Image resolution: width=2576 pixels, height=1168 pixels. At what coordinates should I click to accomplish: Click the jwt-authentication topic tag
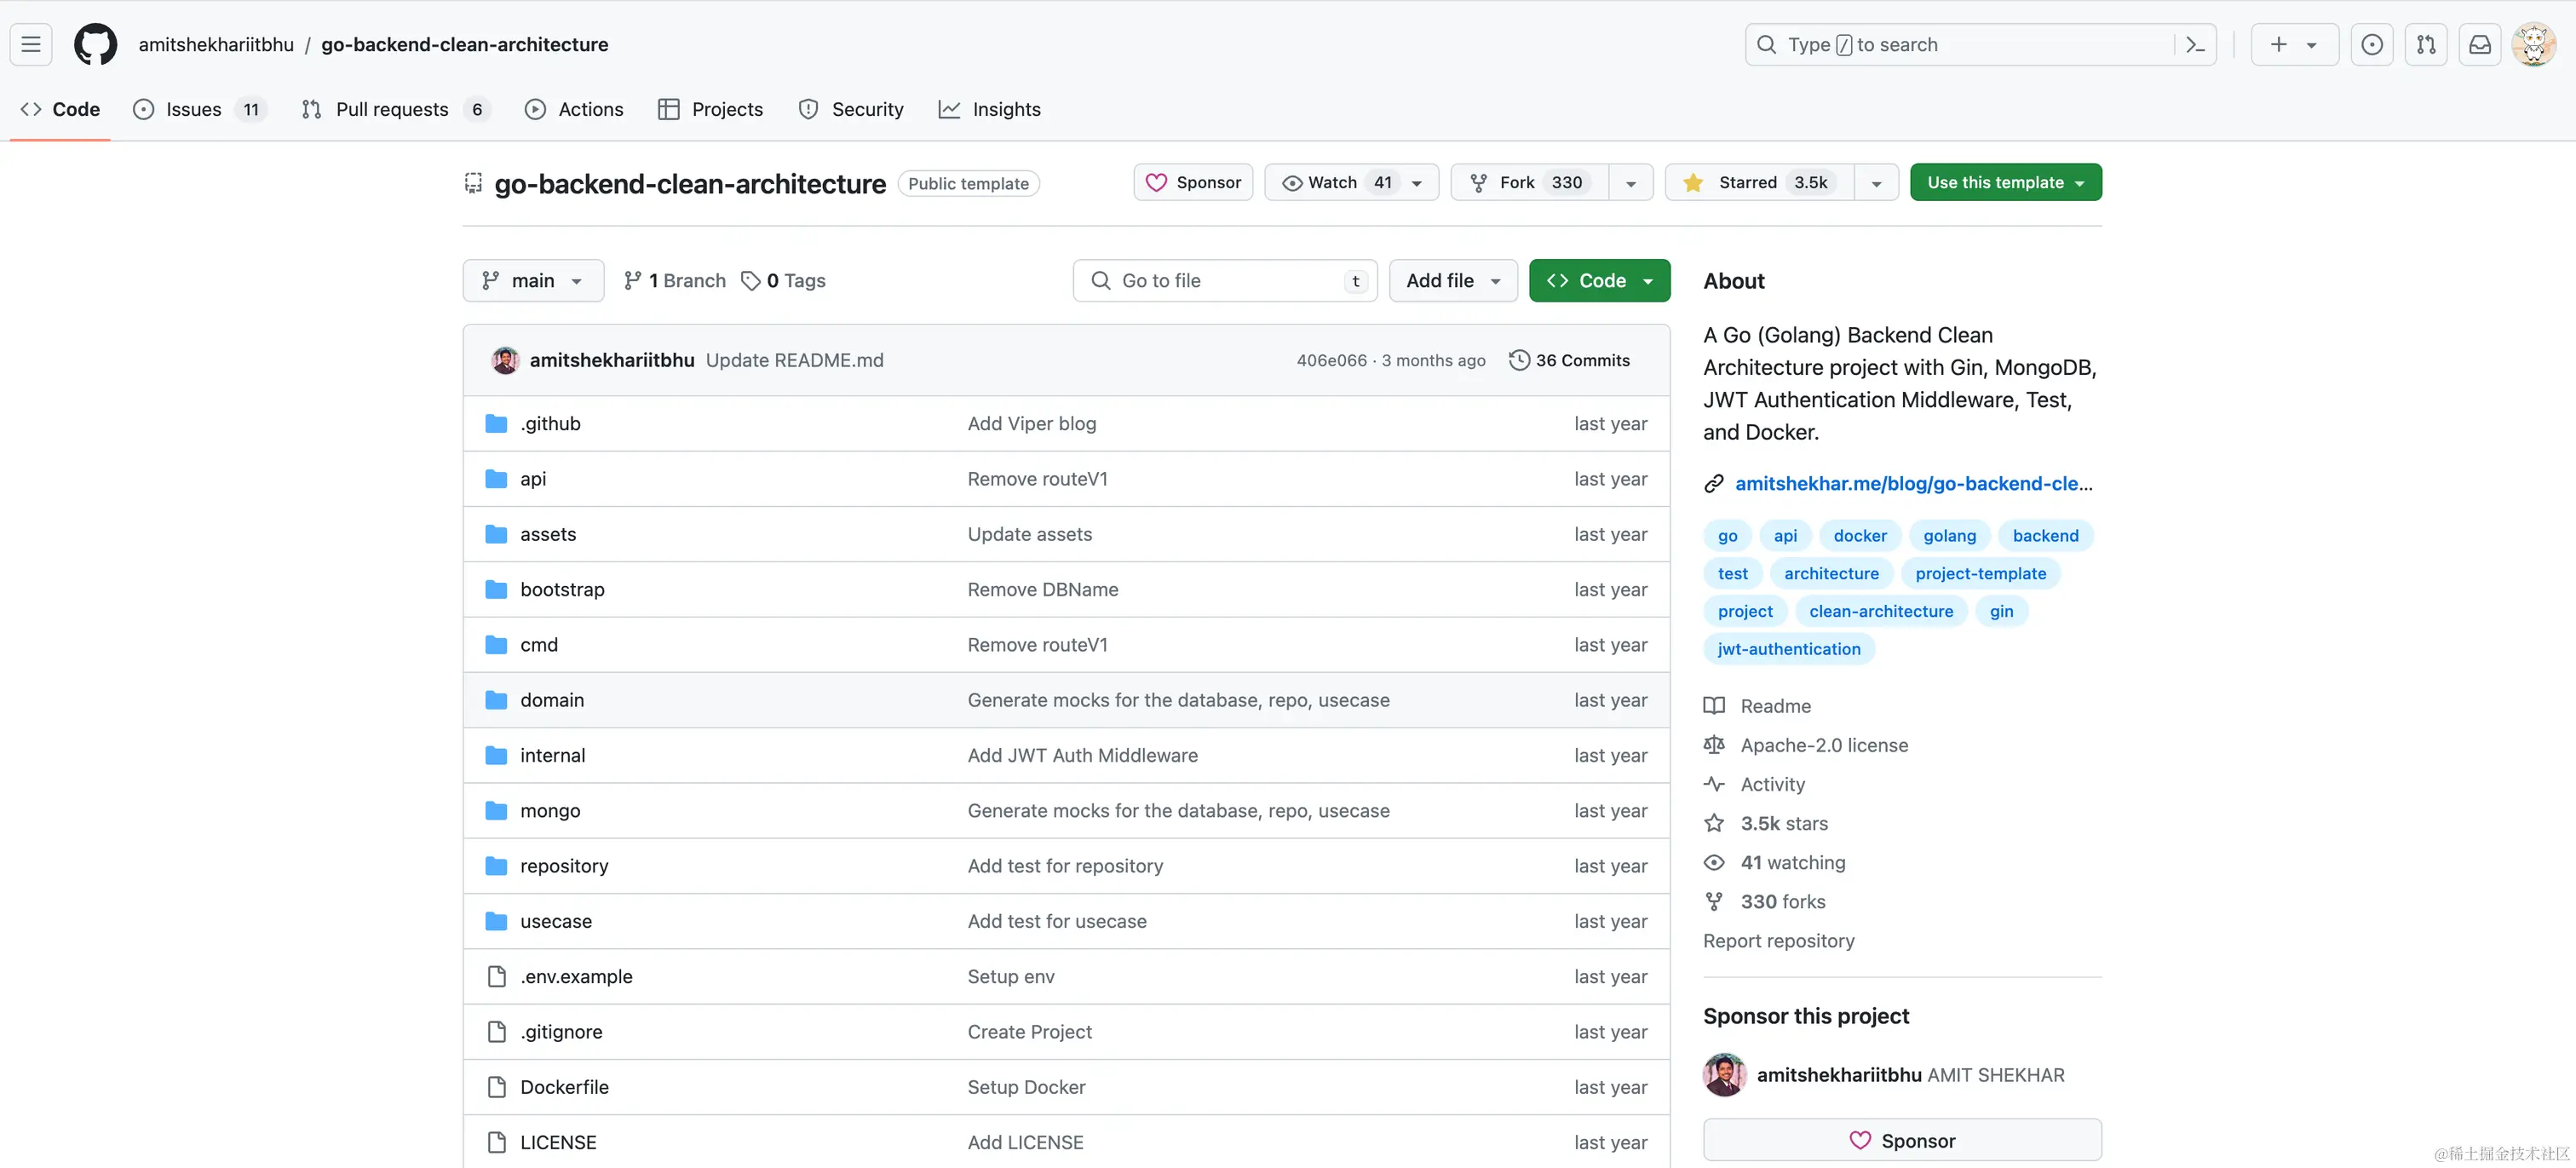click(x=1789, y=649)
